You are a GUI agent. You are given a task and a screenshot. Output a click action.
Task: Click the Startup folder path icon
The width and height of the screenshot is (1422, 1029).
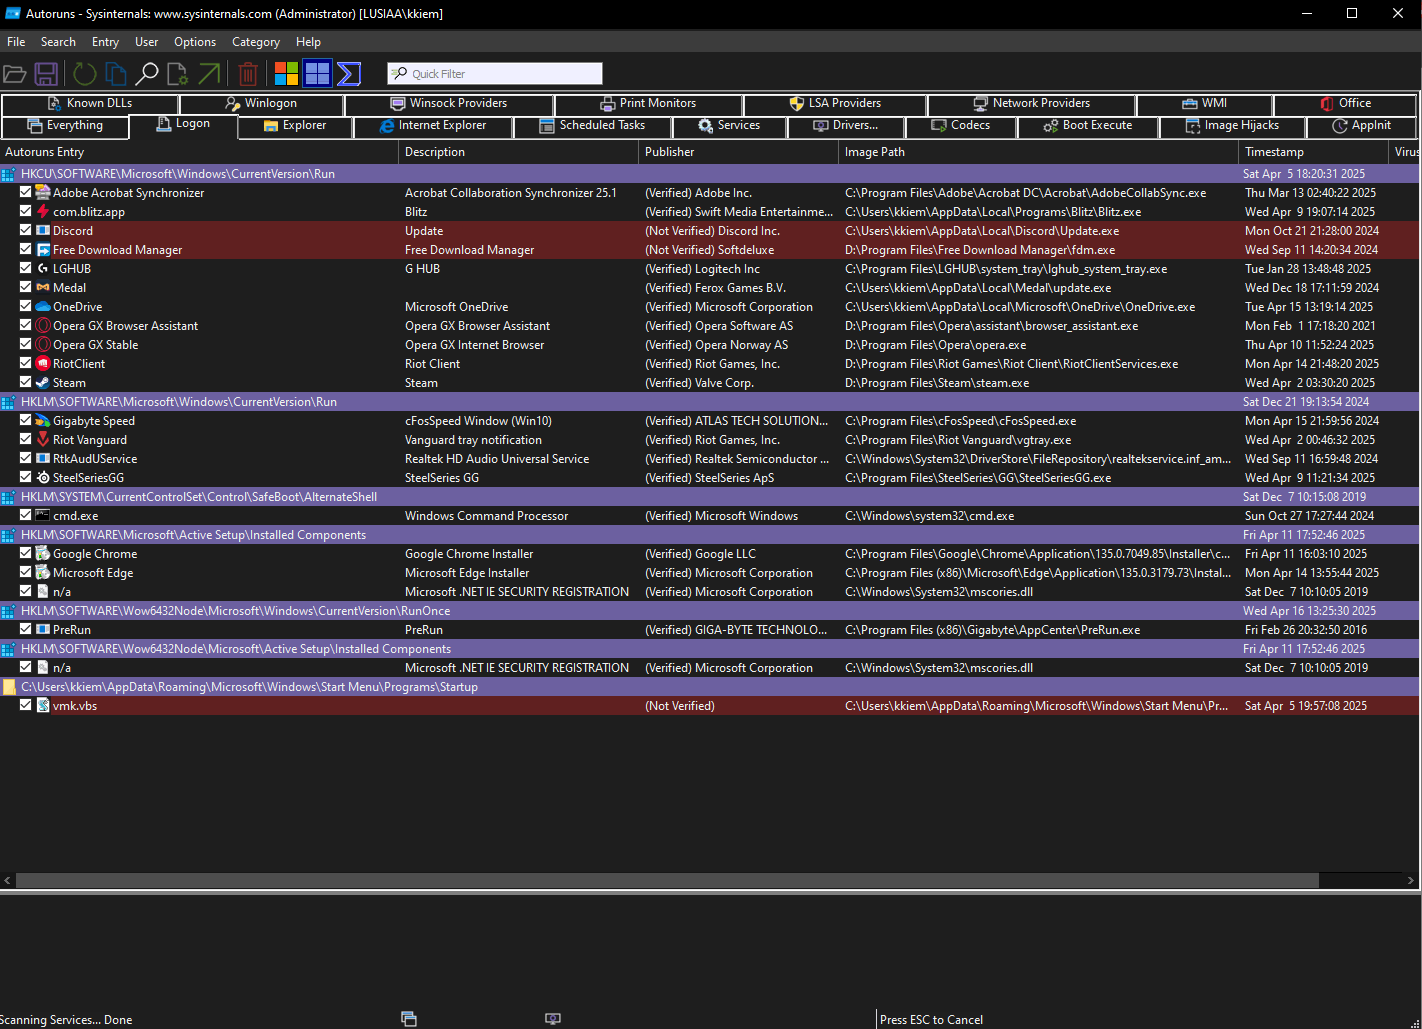(9, 687)
